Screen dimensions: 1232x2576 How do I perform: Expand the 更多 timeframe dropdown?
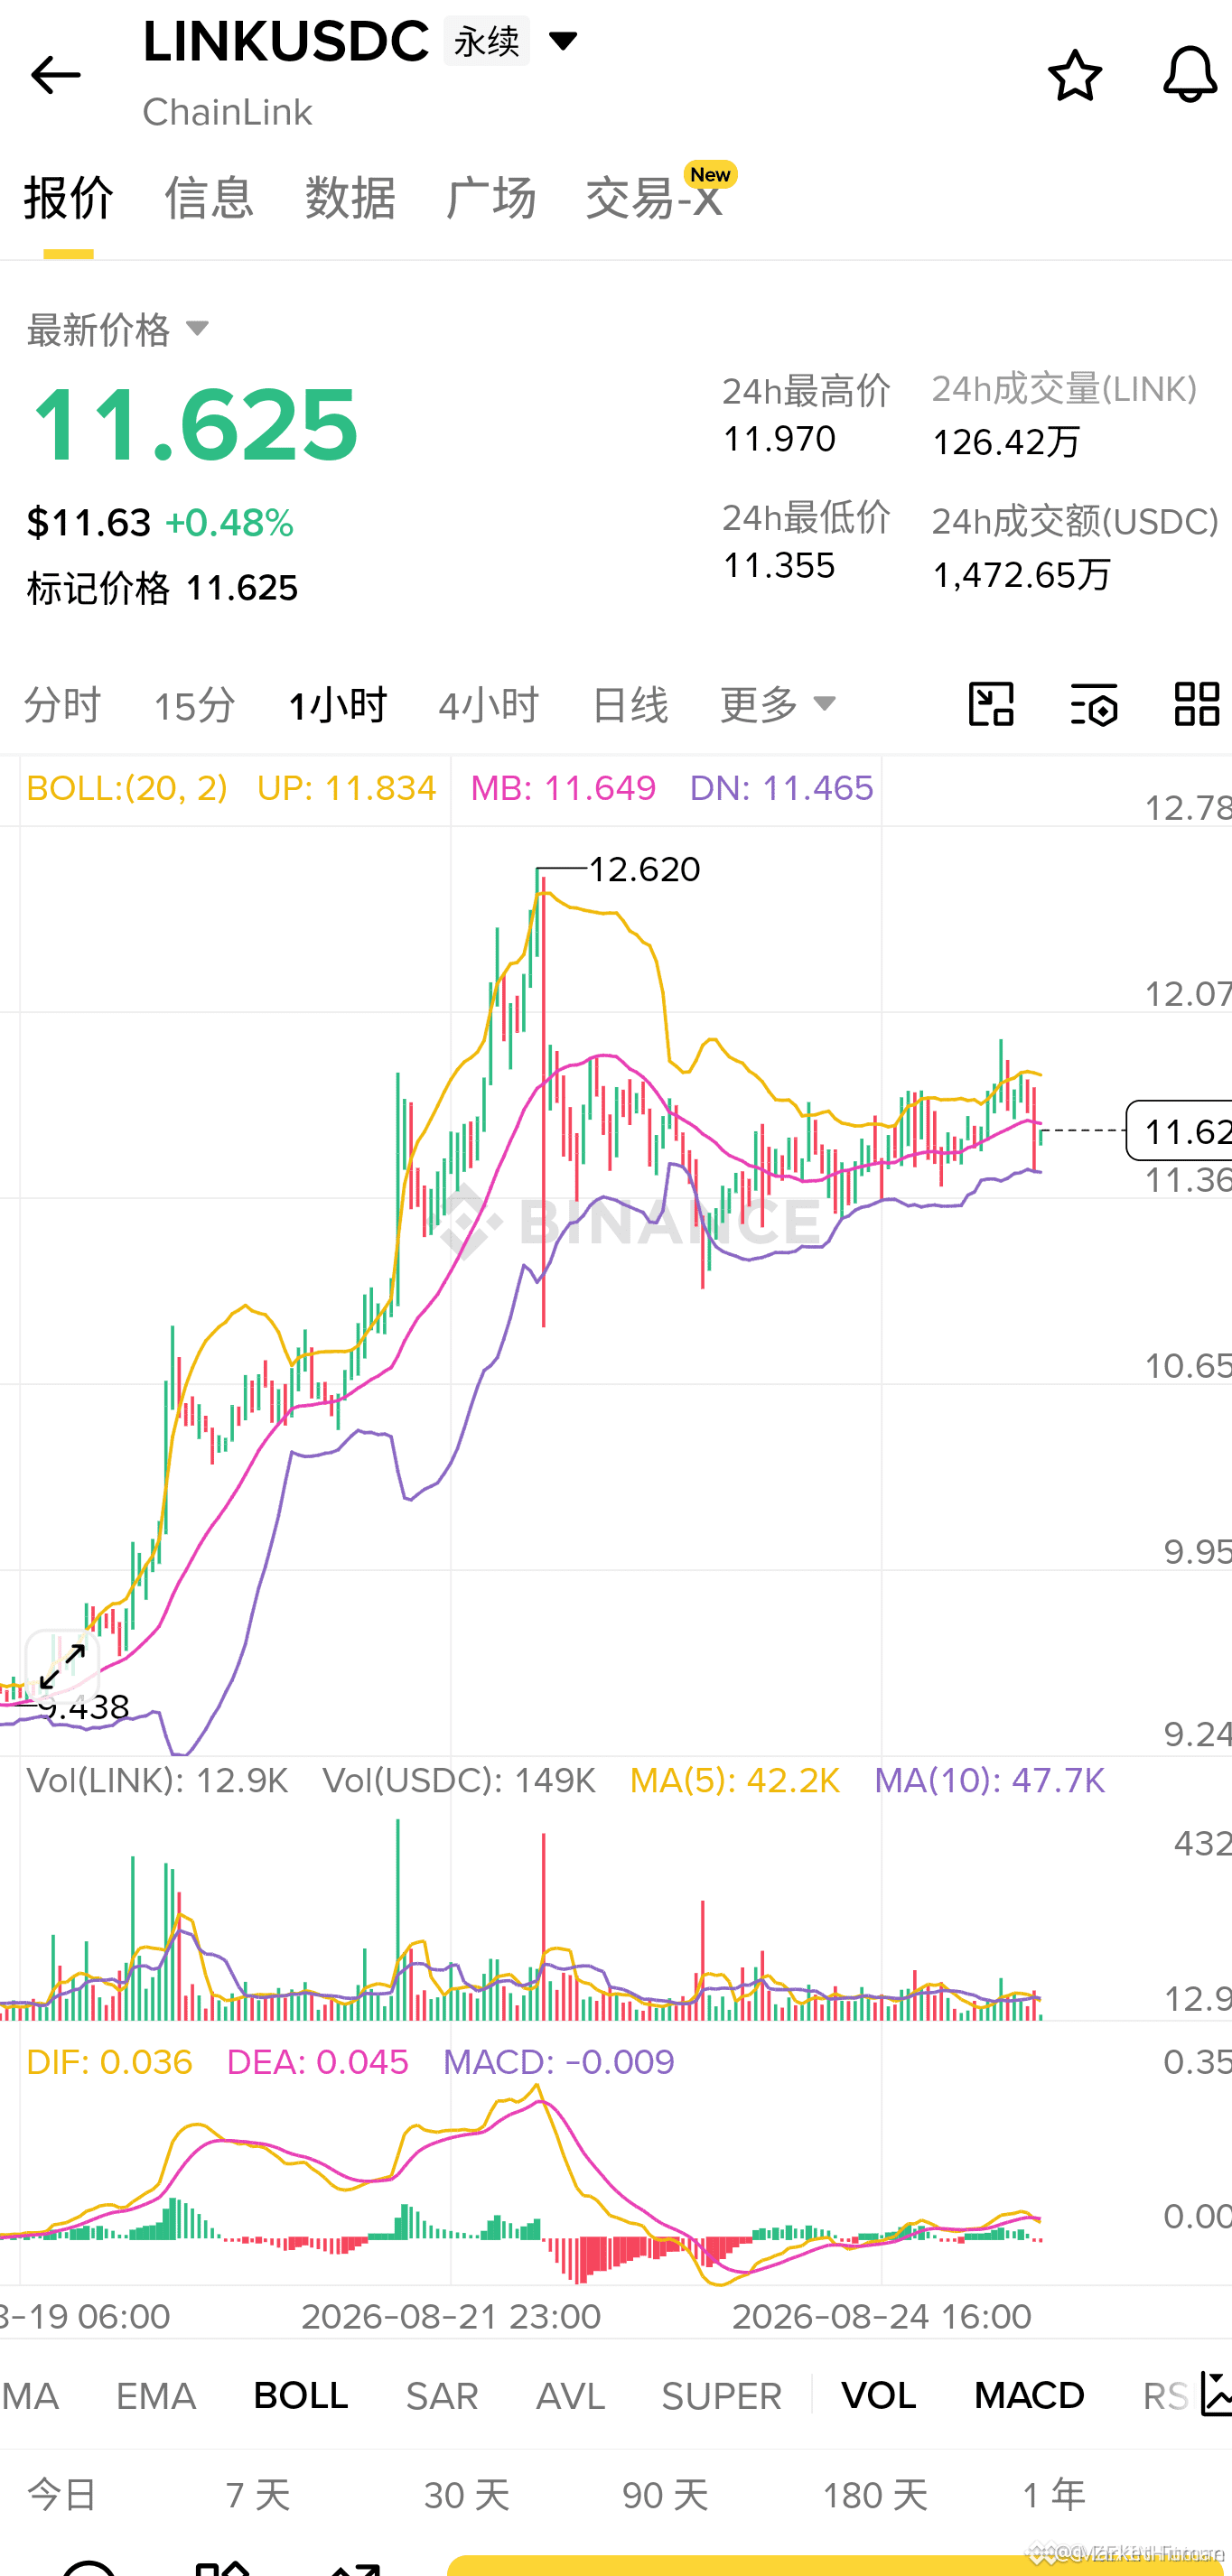pyautogui.click(x=777, y=704)
